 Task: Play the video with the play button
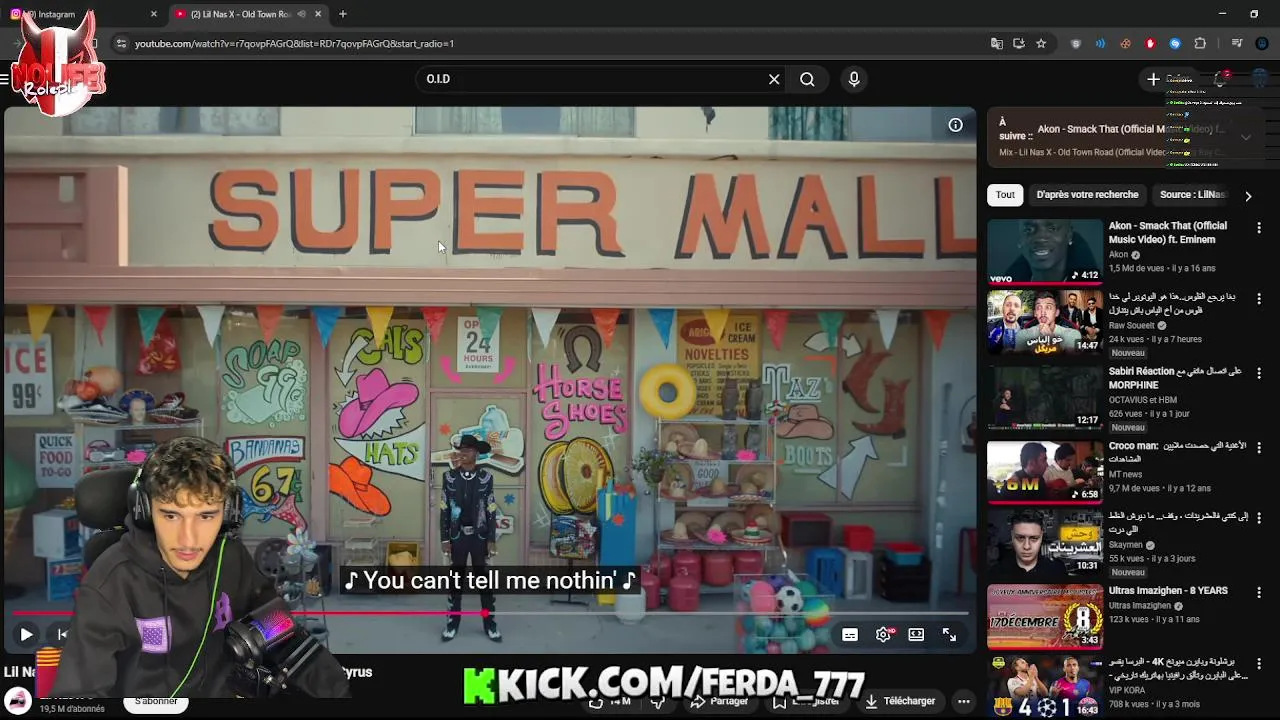[x=26, y=634]
